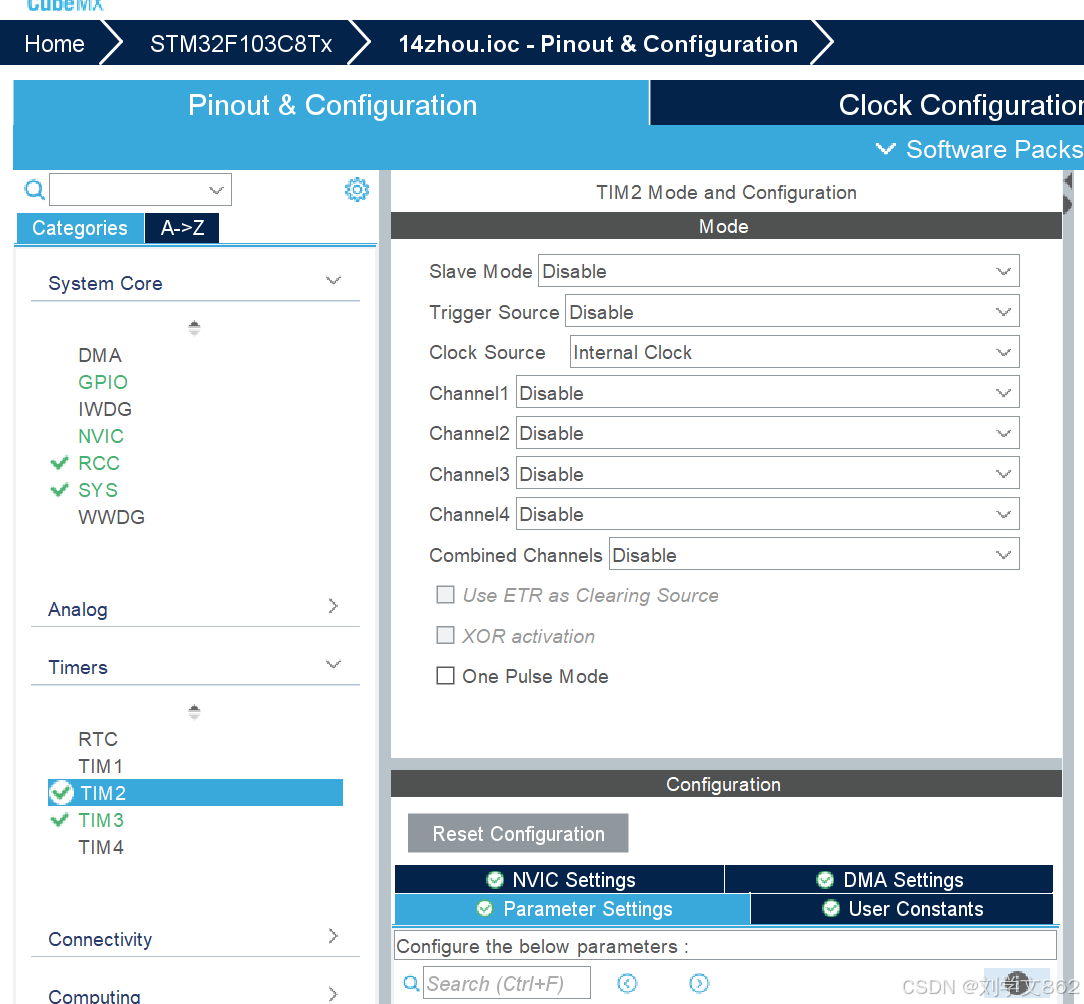Select DMA in System Core list

pos(100,355)
